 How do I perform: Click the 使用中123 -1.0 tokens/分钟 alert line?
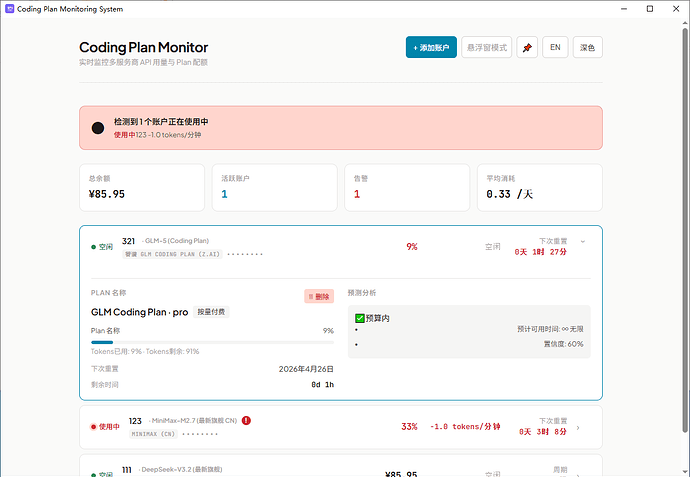[x=158, y=135]
